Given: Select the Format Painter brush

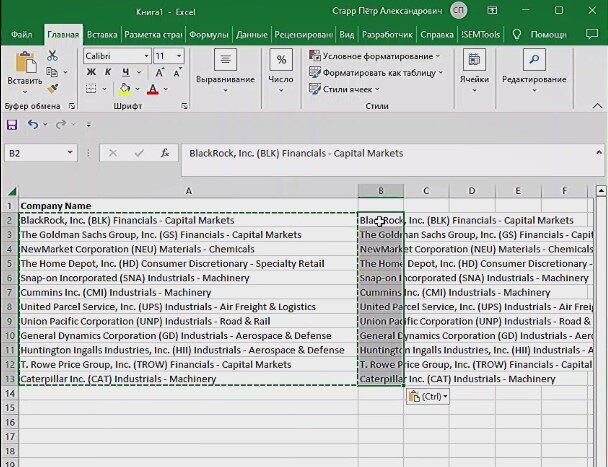Looking at the screenshot, I should (x=52, y=89).
